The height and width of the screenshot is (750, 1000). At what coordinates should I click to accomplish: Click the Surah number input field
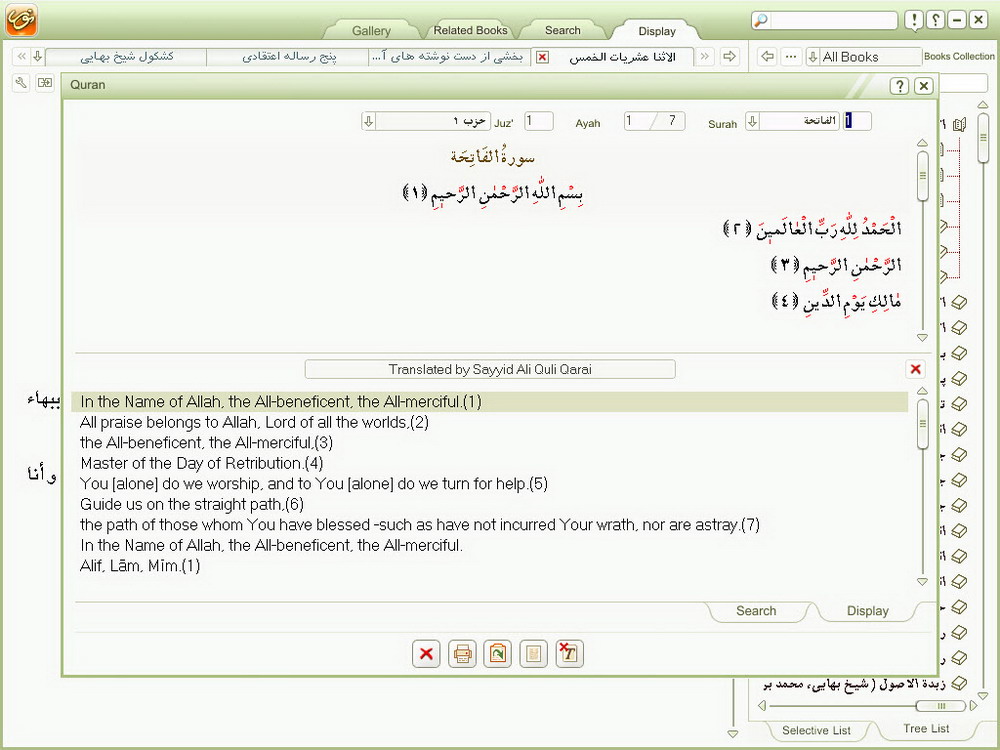pyautogui.click(x=857, y=121)
